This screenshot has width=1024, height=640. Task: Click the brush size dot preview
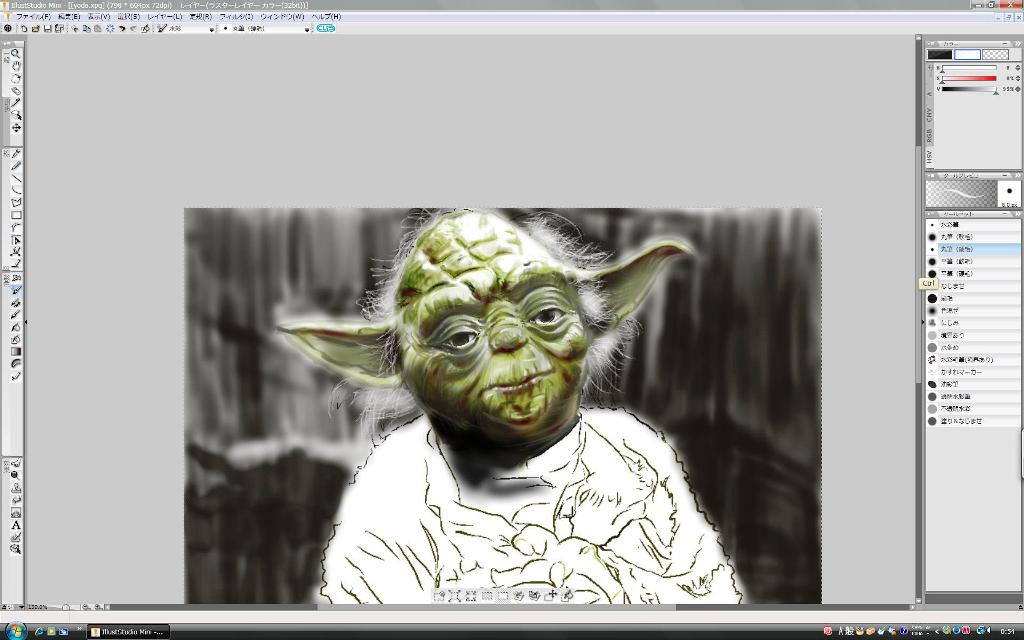(x=1009, y=193)
